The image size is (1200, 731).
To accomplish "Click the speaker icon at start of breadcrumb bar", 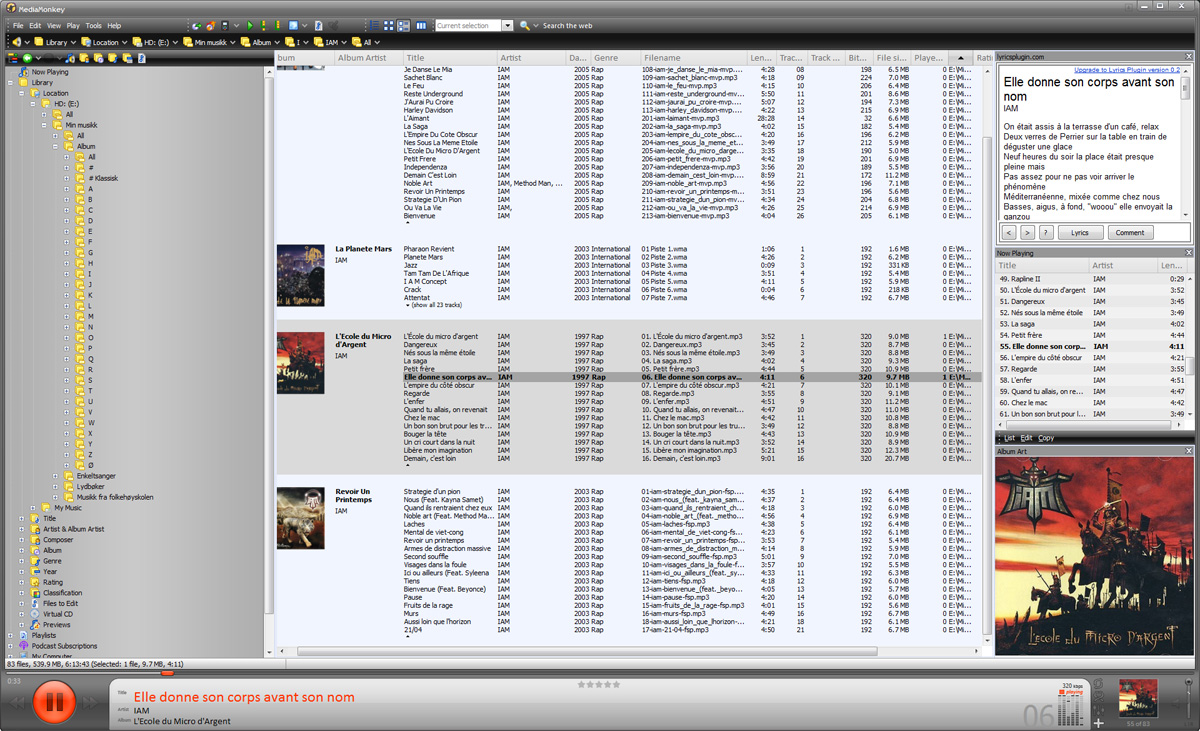I will coord(17,42).
